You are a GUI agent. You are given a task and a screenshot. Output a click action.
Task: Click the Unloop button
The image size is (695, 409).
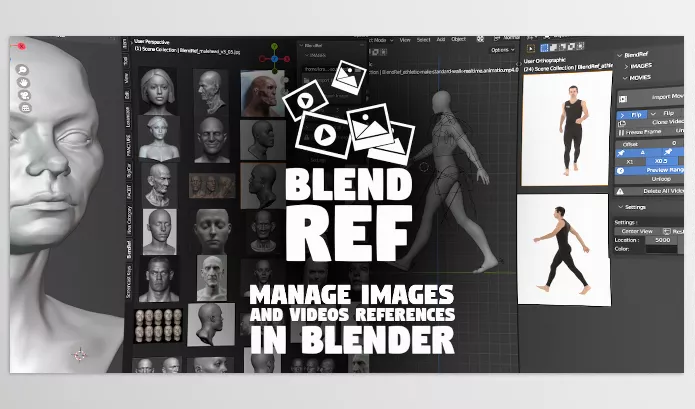650,179
